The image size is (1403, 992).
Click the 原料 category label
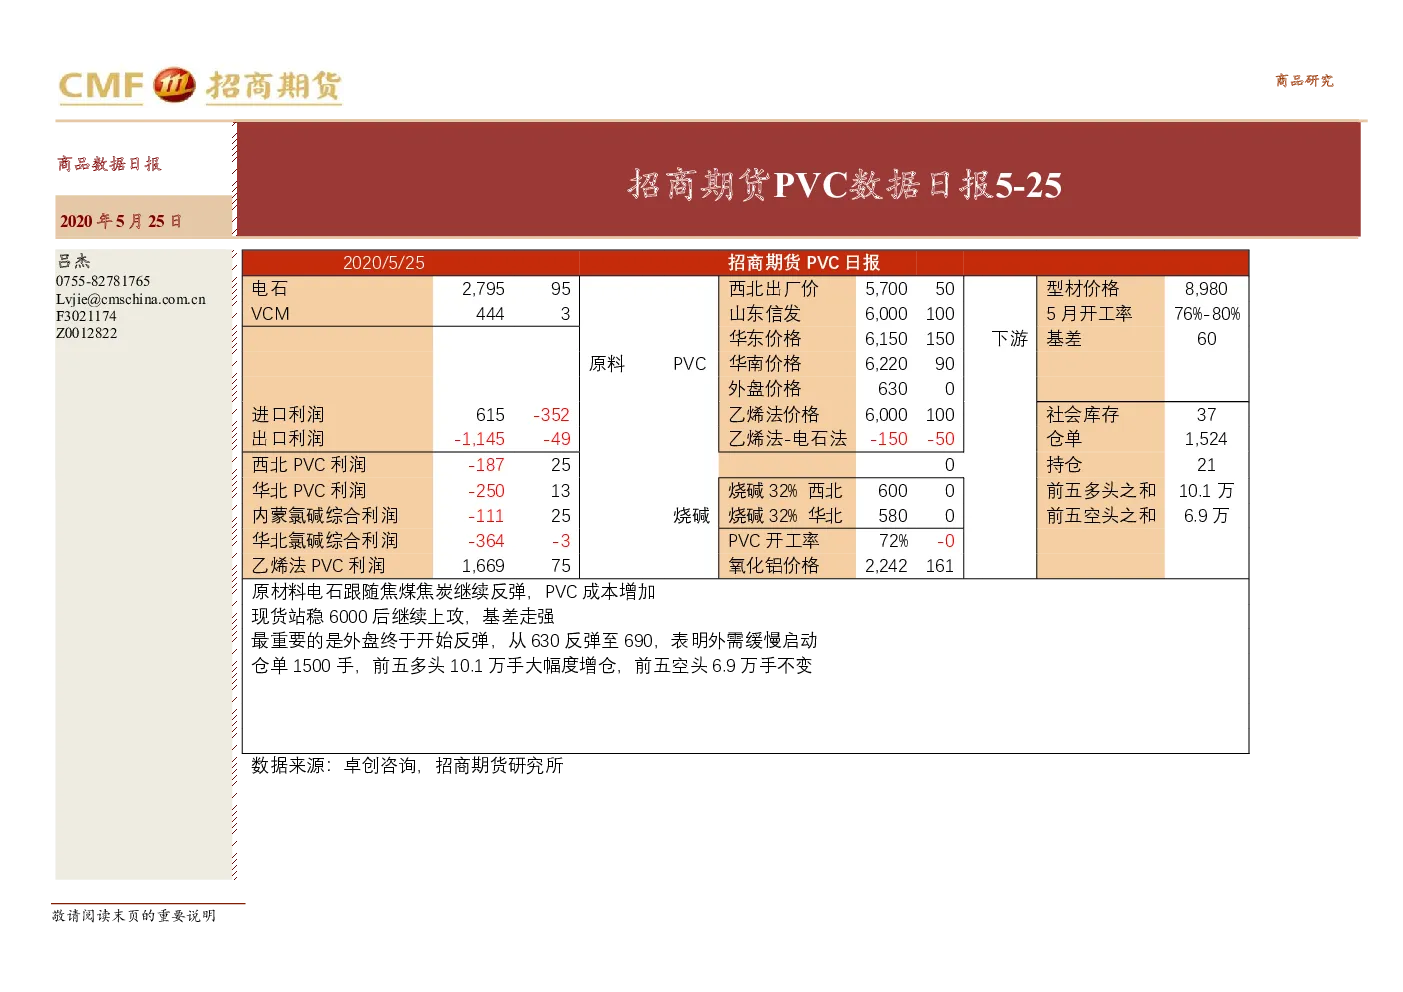607,364
